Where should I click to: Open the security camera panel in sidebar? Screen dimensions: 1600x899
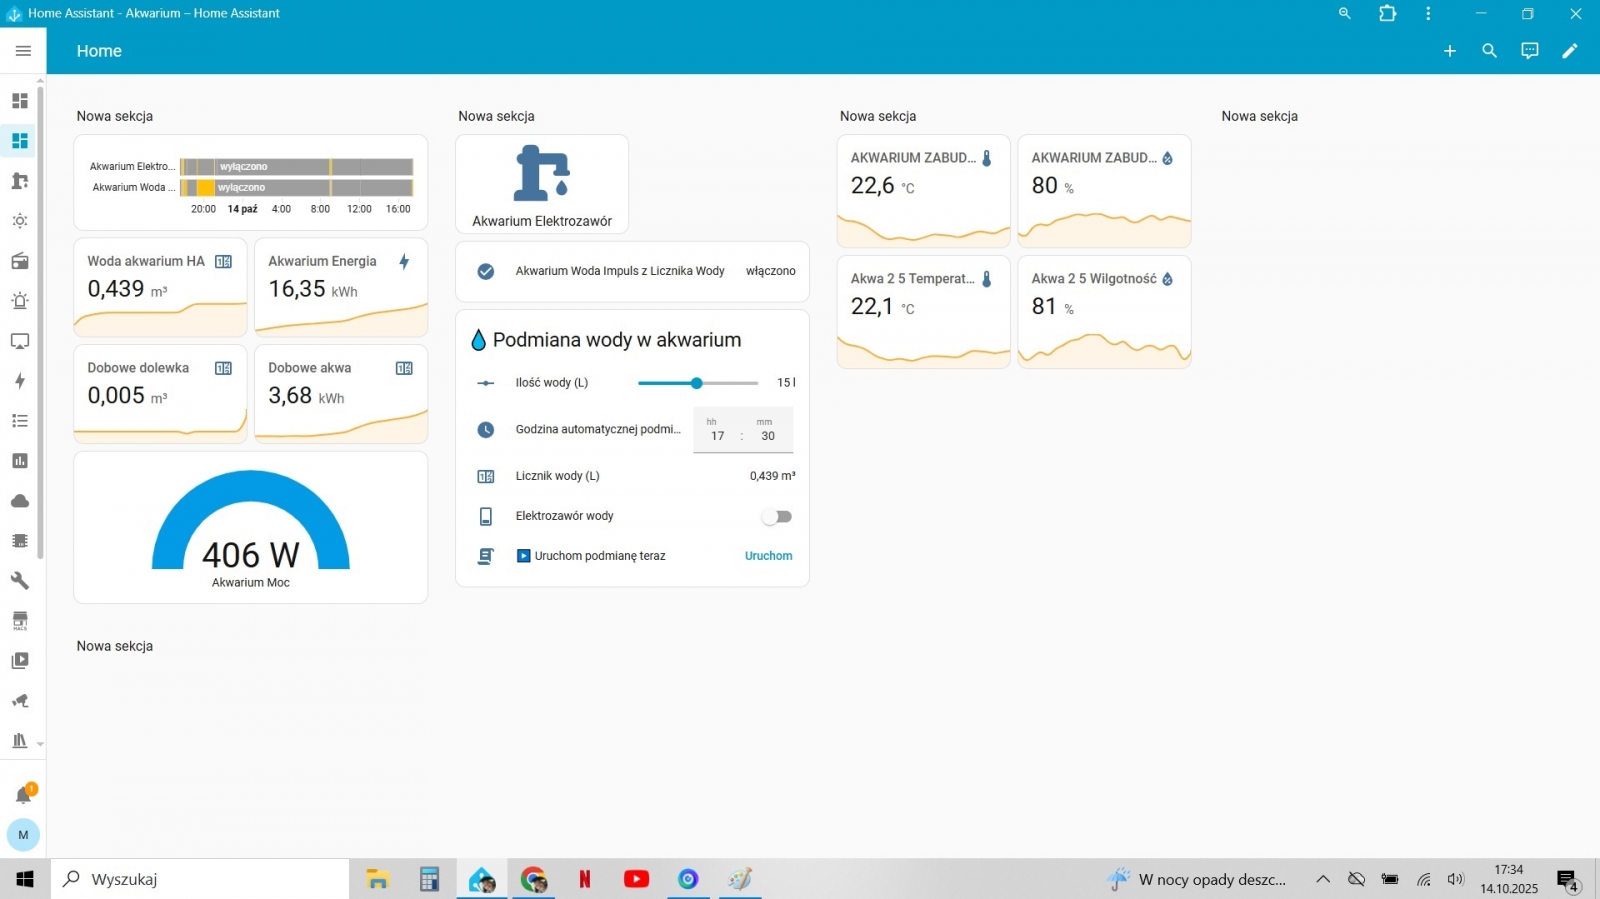[x=20, y=701]
